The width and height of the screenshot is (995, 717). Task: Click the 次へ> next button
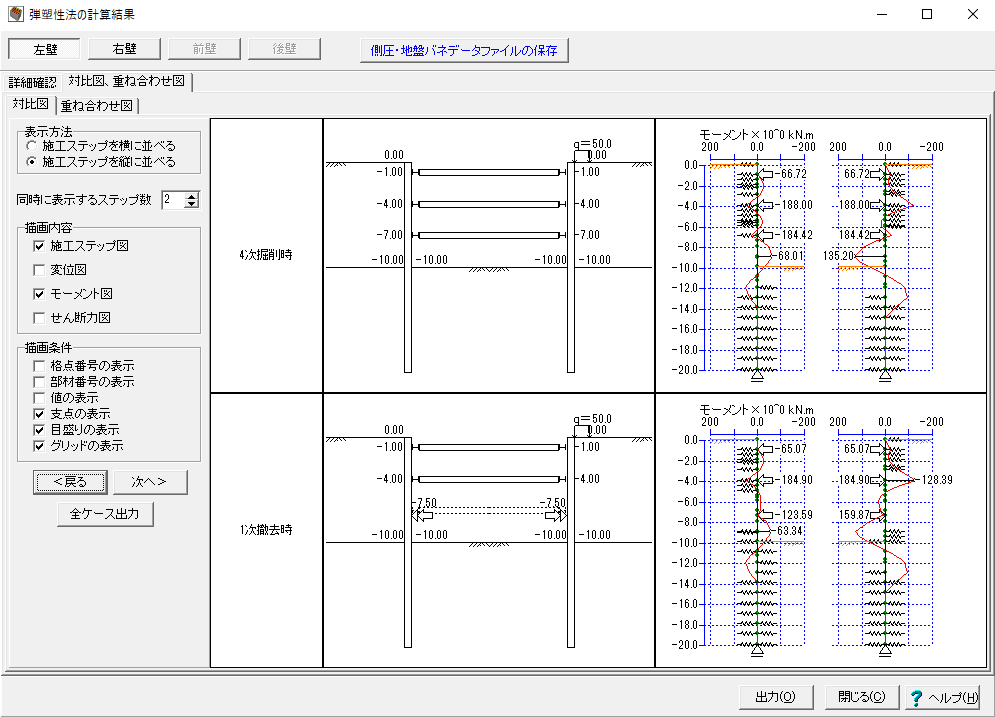[150, 482]
